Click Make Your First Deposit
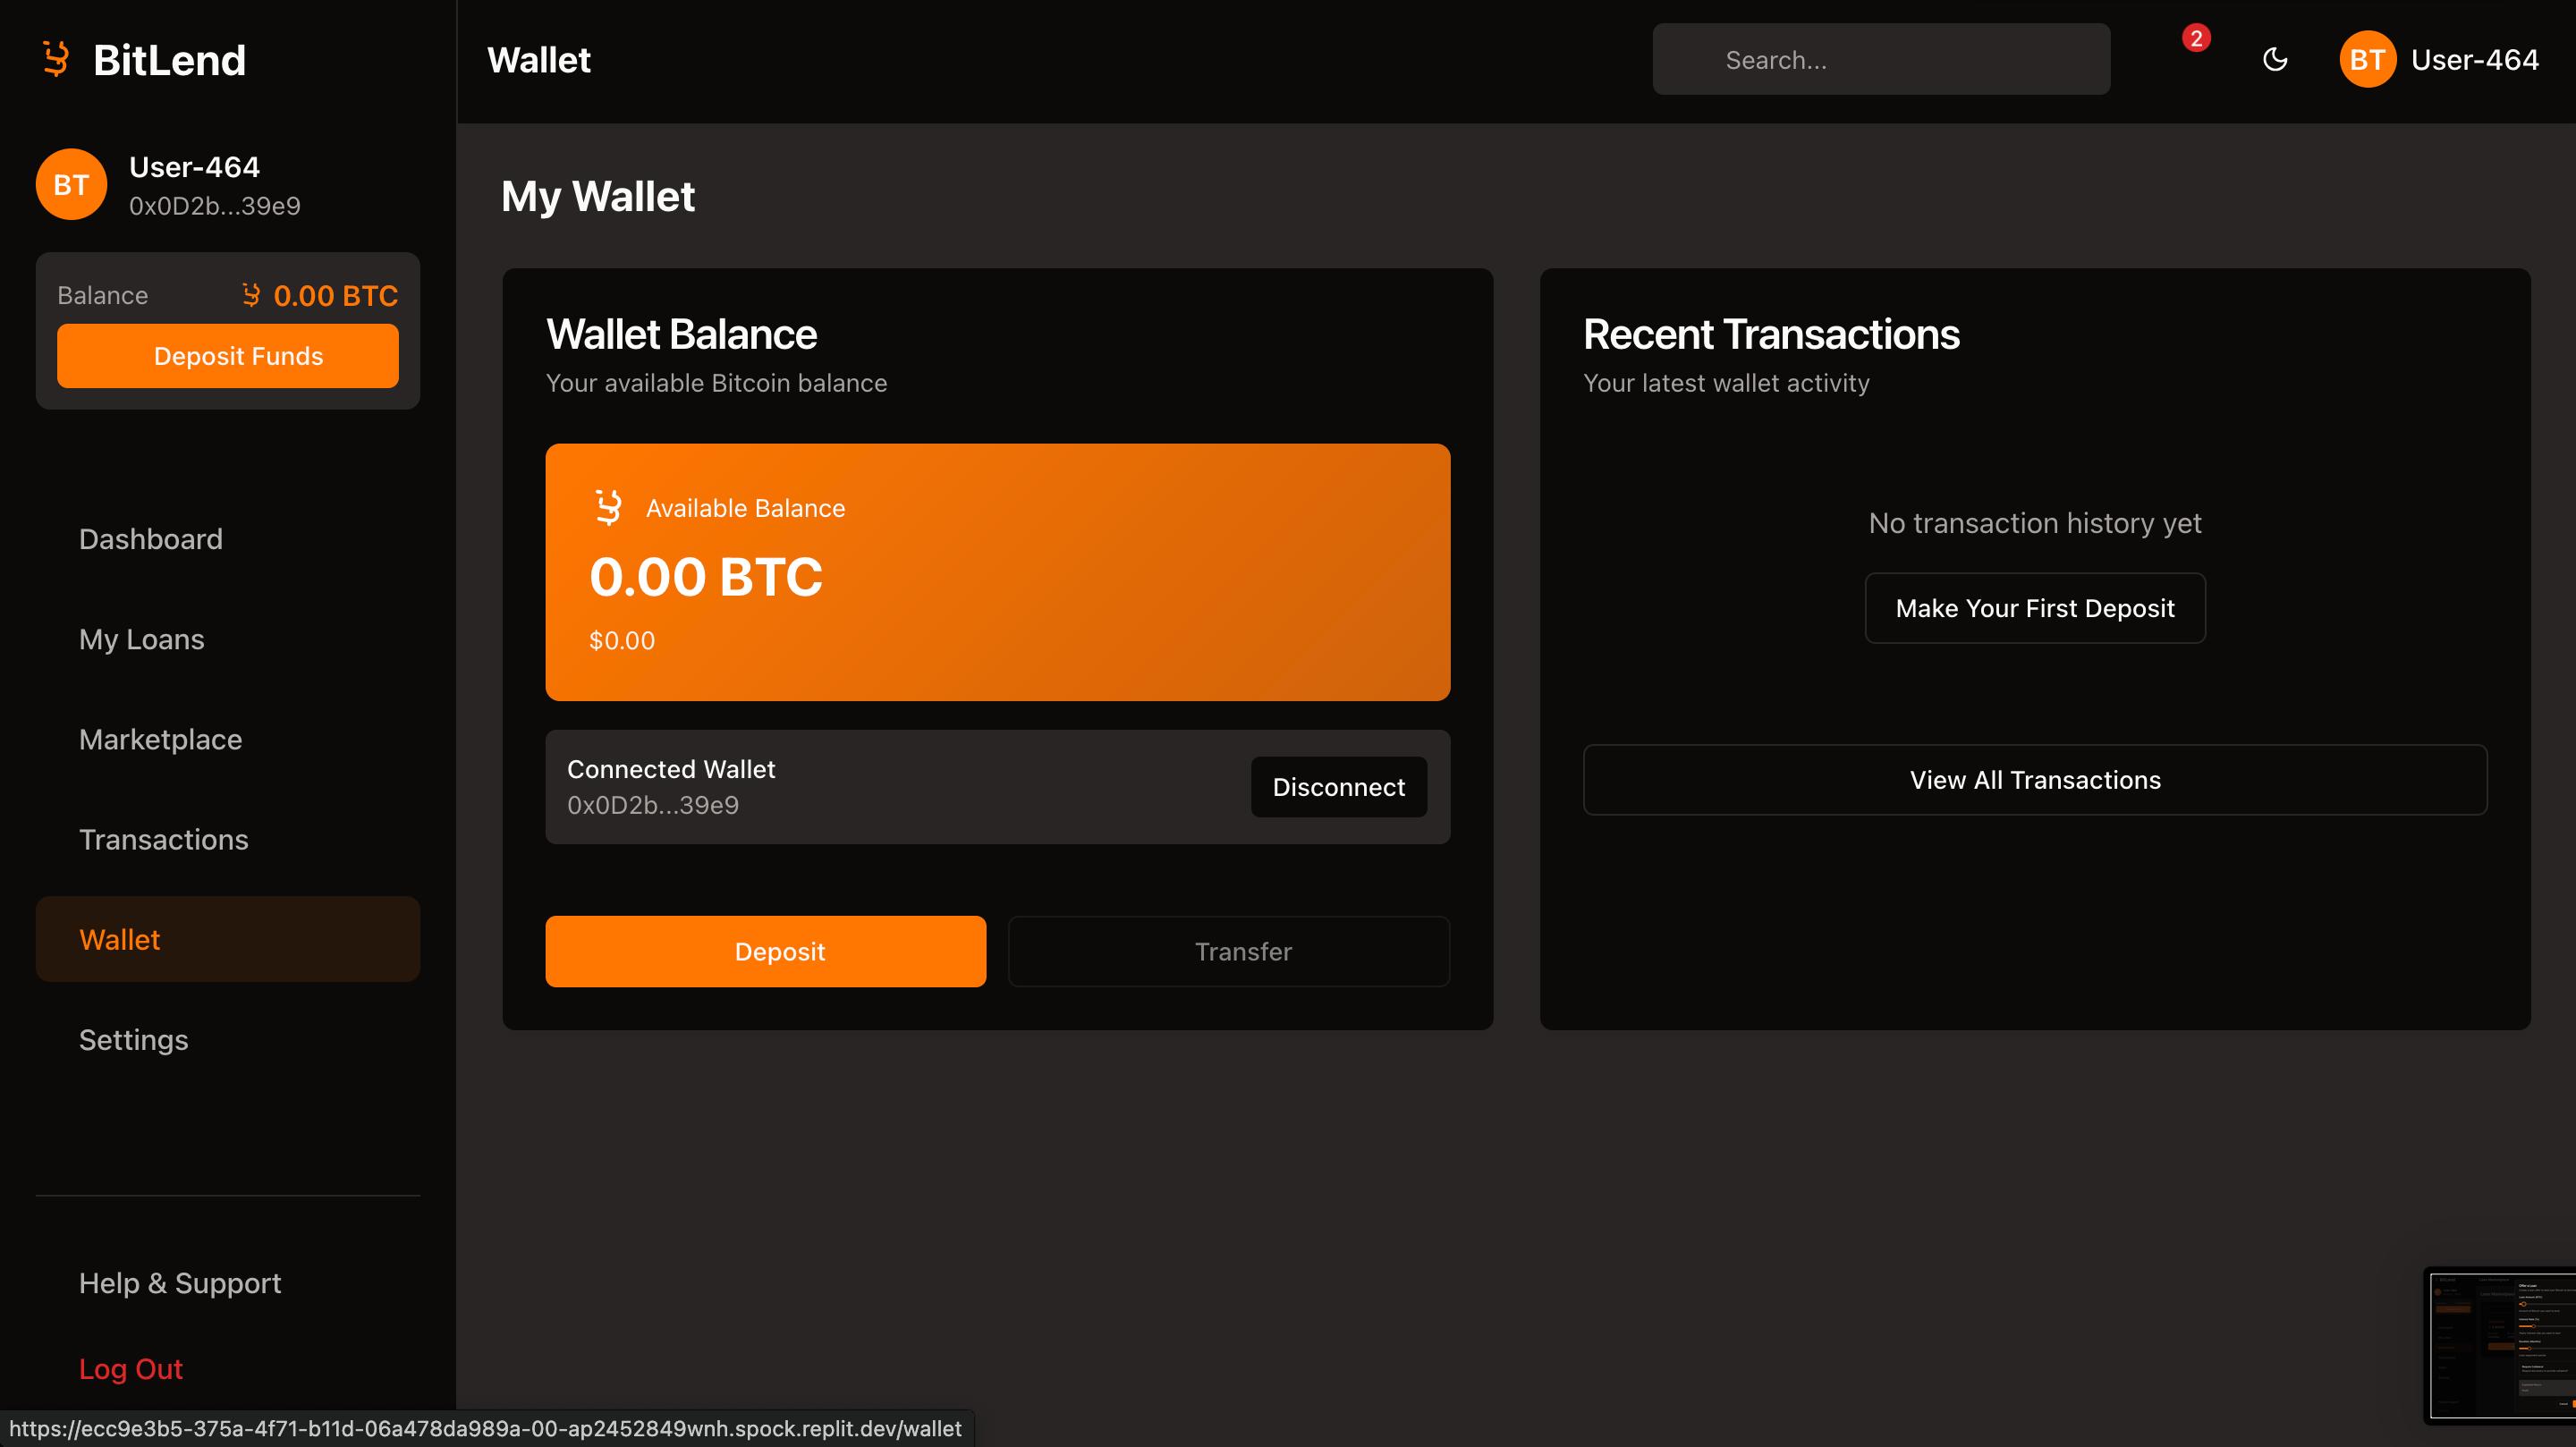Screen dimensions: 2576x1447 click(2034, 607)
